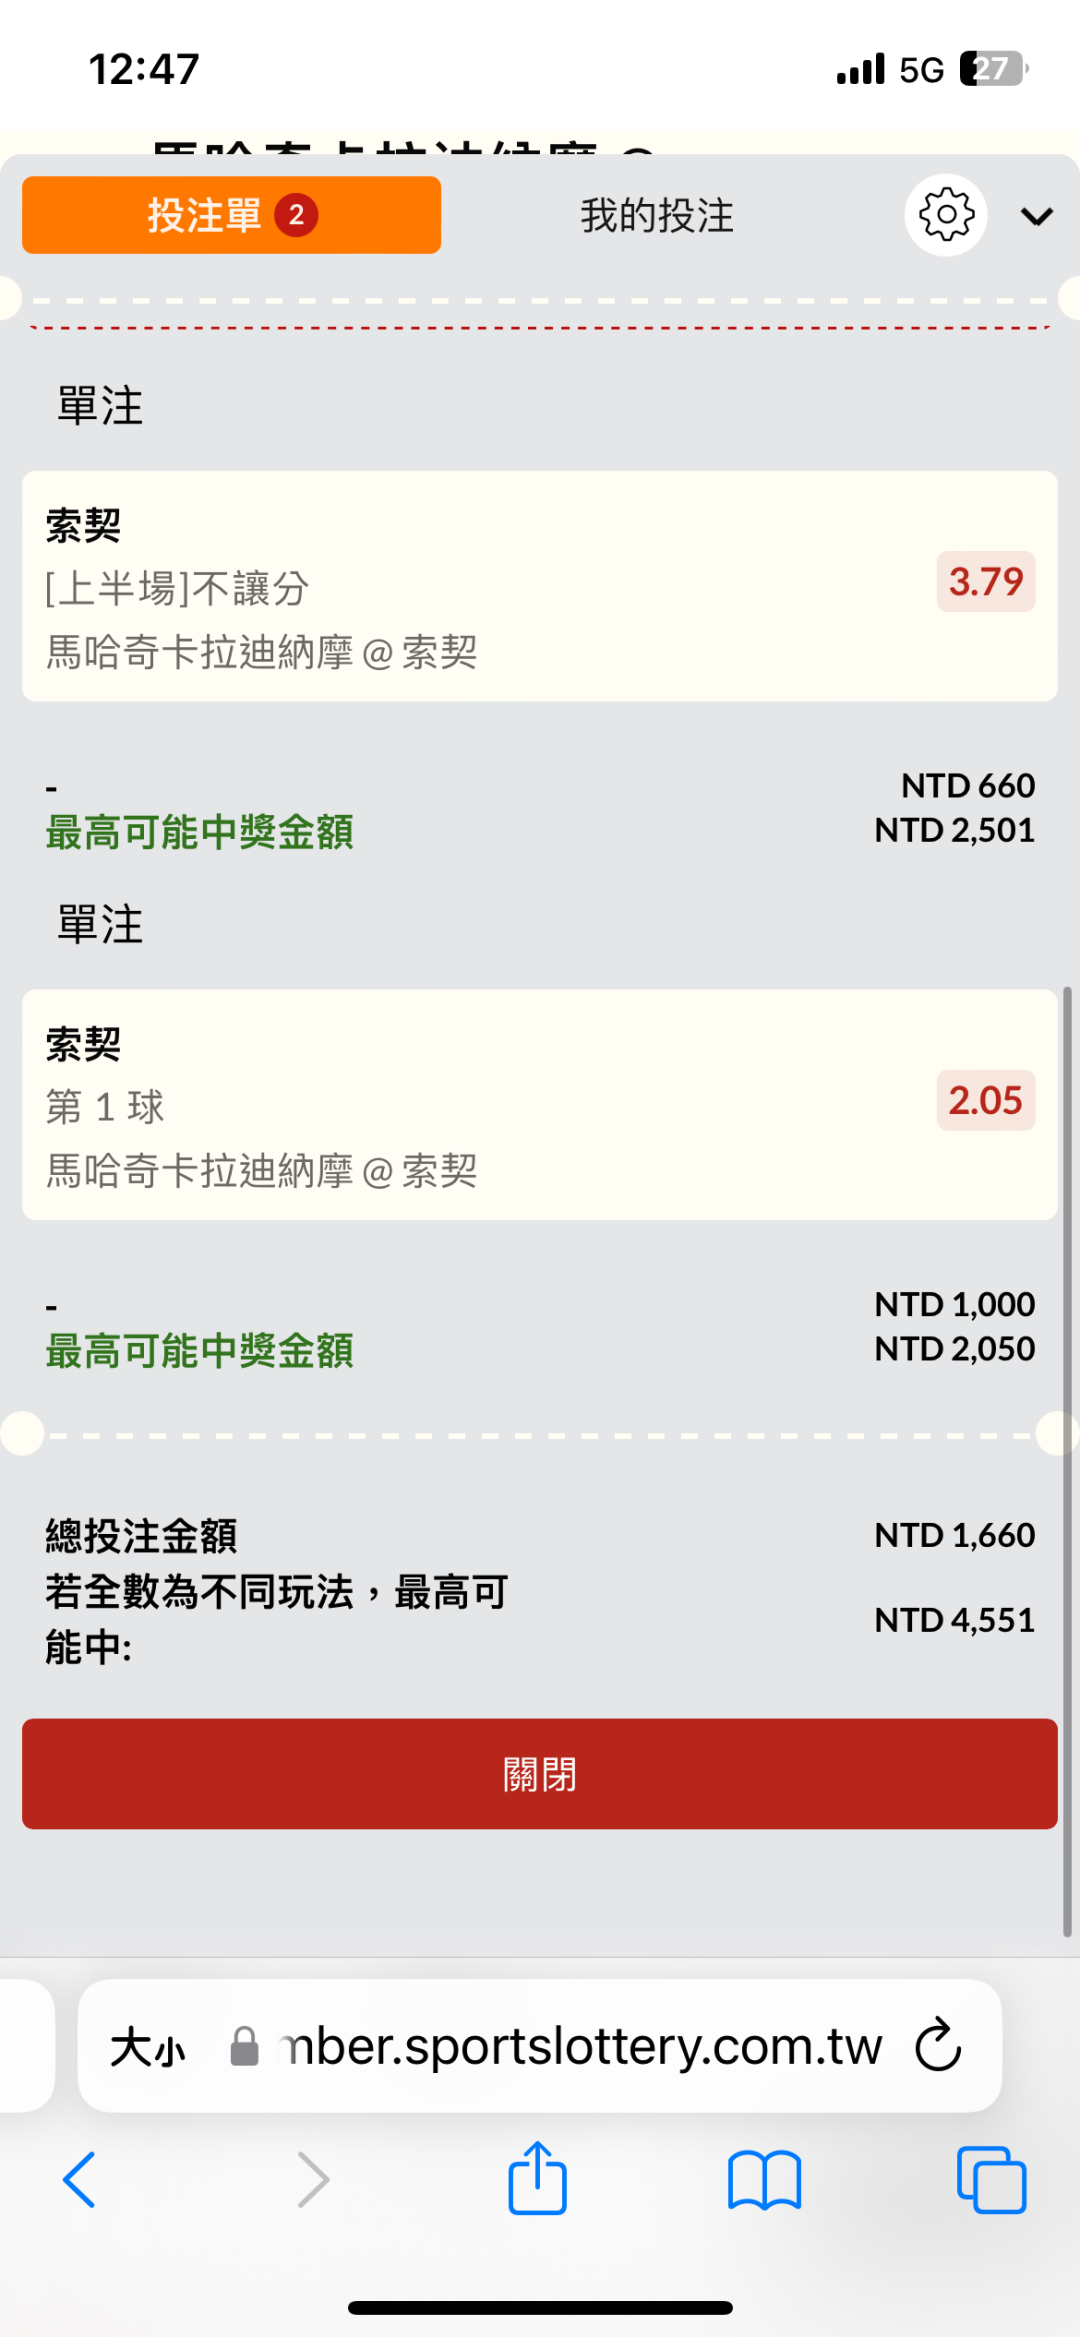1080x2337 pixels.
Task: Tap the 3.79 odds badge
Action: (985, 581)
